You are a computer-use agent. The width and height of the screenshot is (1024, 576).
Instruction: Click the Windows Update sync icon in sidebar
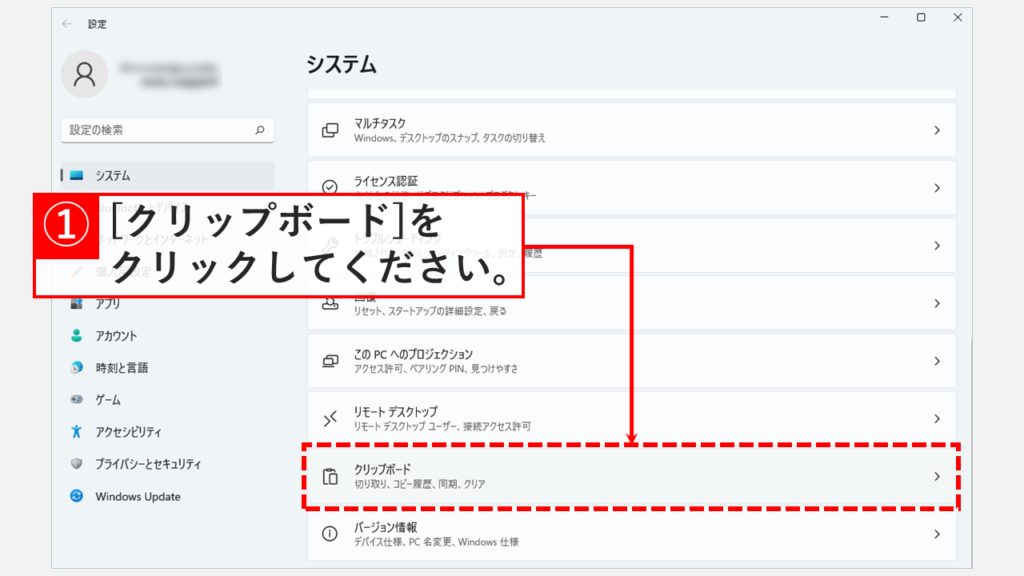point(77,496)
